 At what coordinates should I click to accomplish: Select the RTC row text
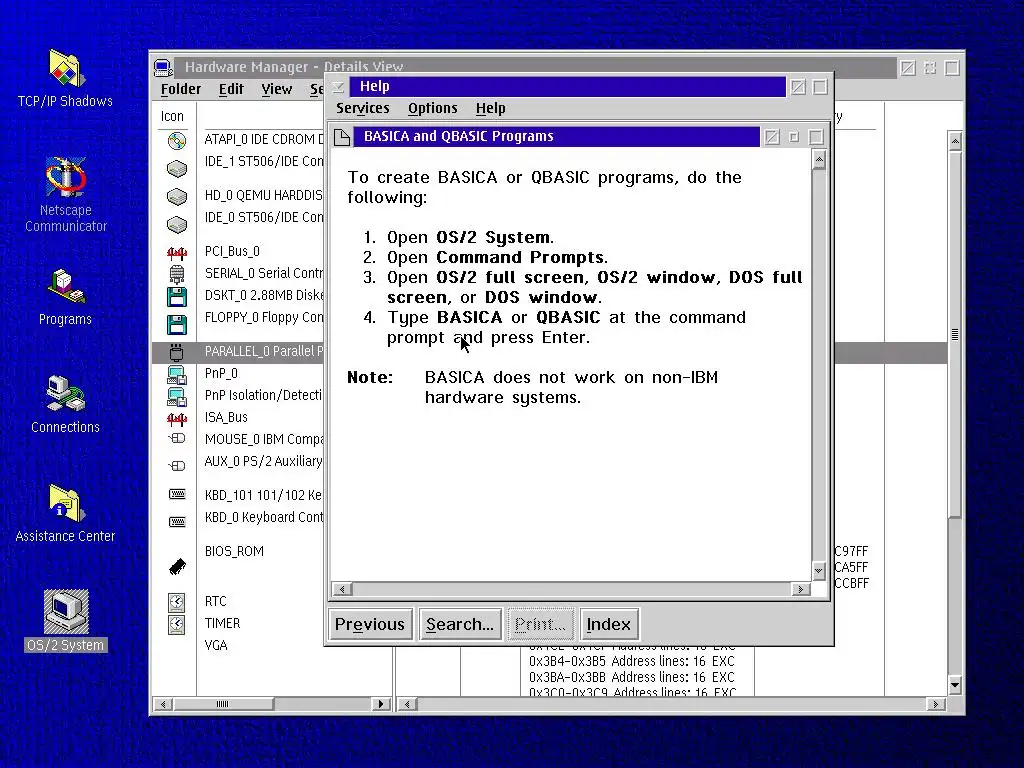click(x=216, y=601)
